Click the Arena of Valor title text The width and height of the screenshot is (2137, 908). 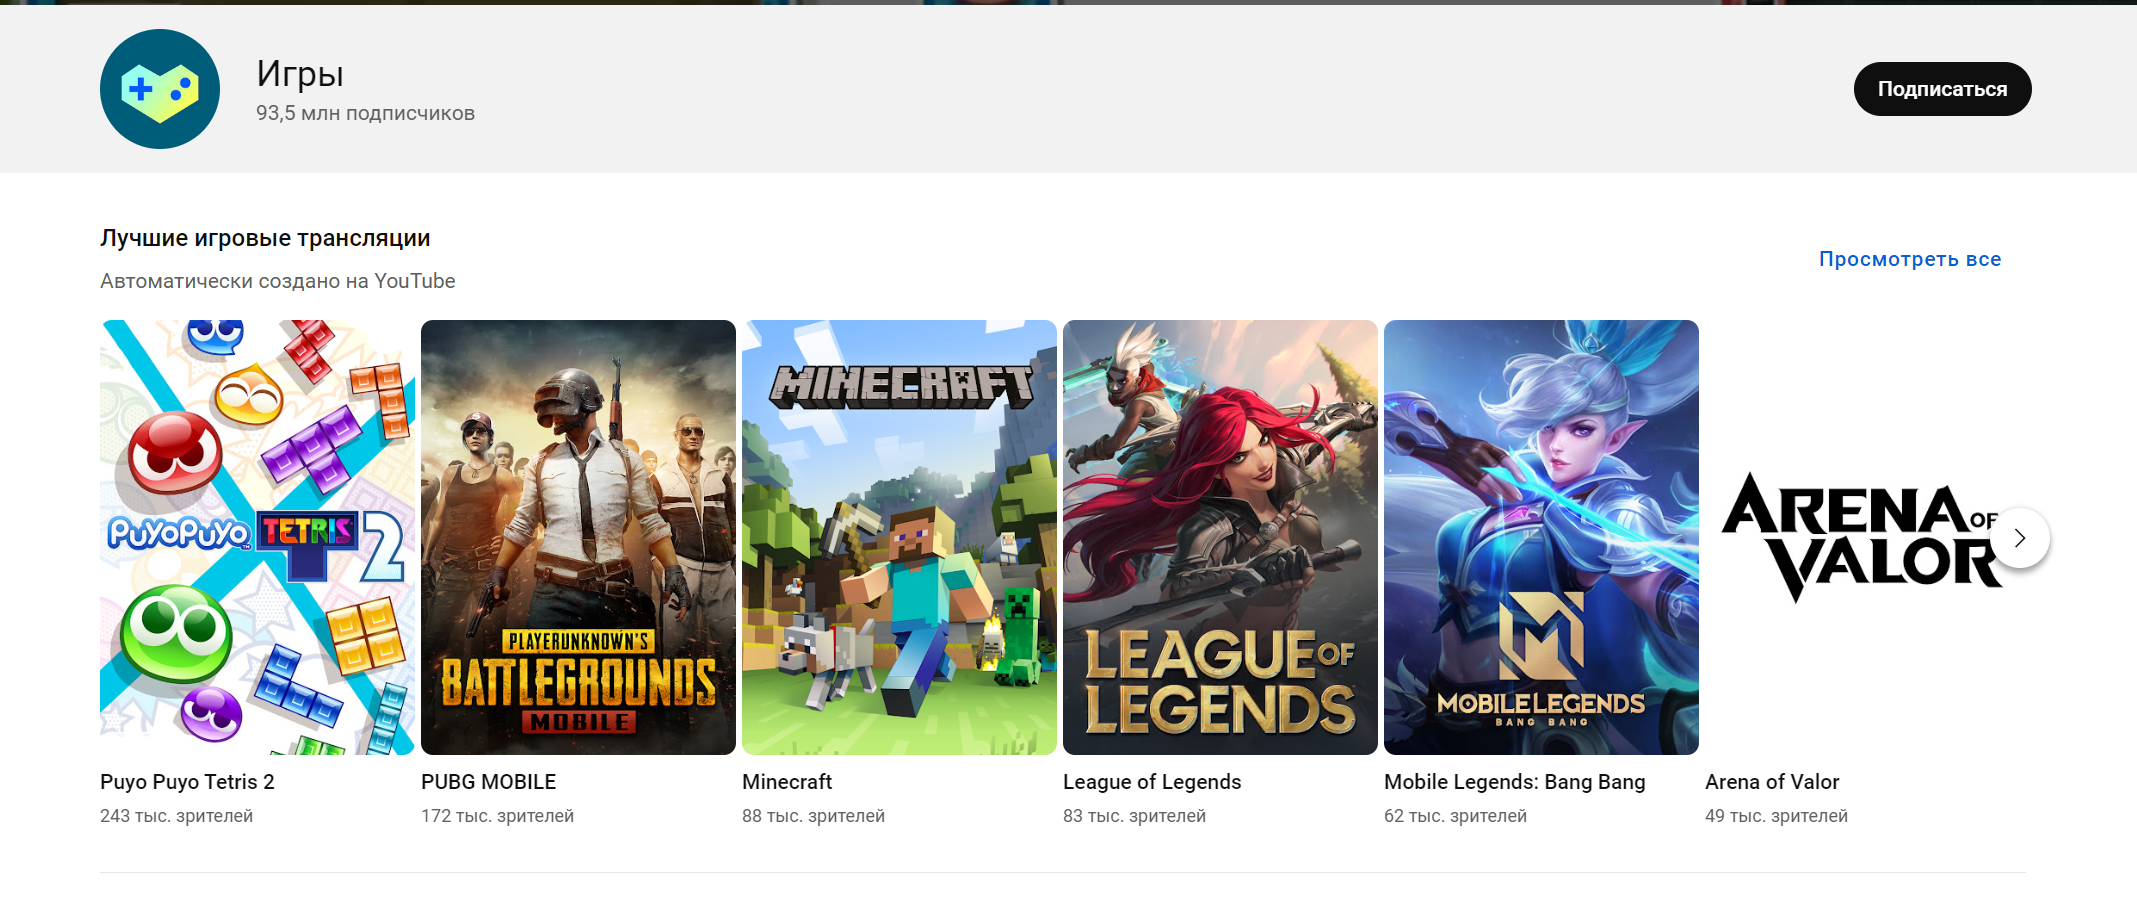tap(1772, 782)
